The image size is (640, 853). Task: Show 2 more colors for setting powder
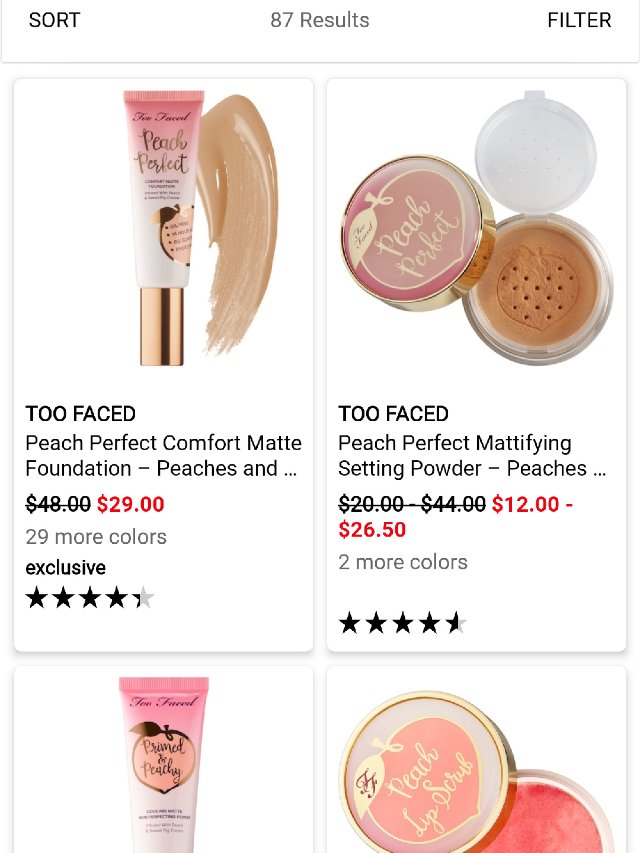(403, 562)
